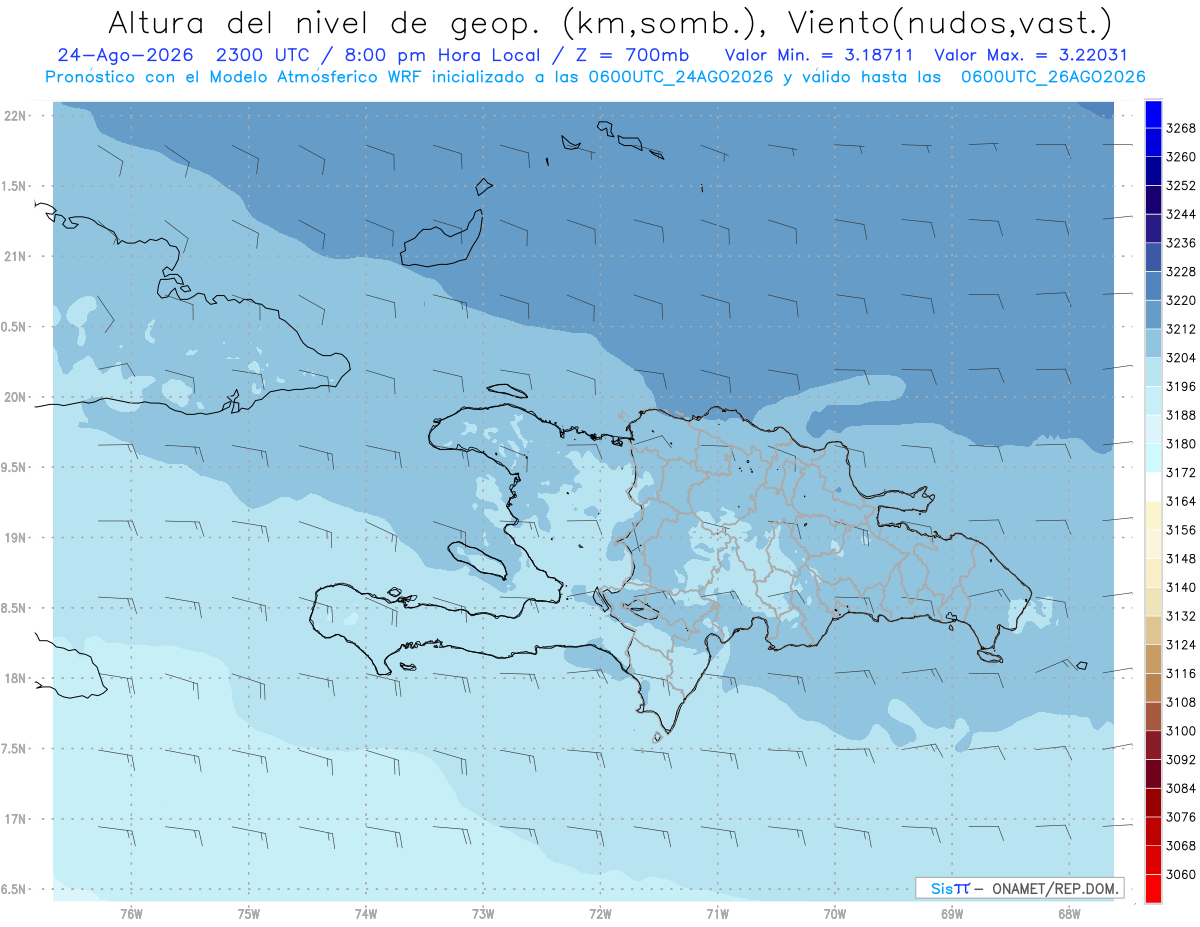
Task: Click the valid-until time '0600UTC_26AGO2026'
Action: pos(1053,77)
